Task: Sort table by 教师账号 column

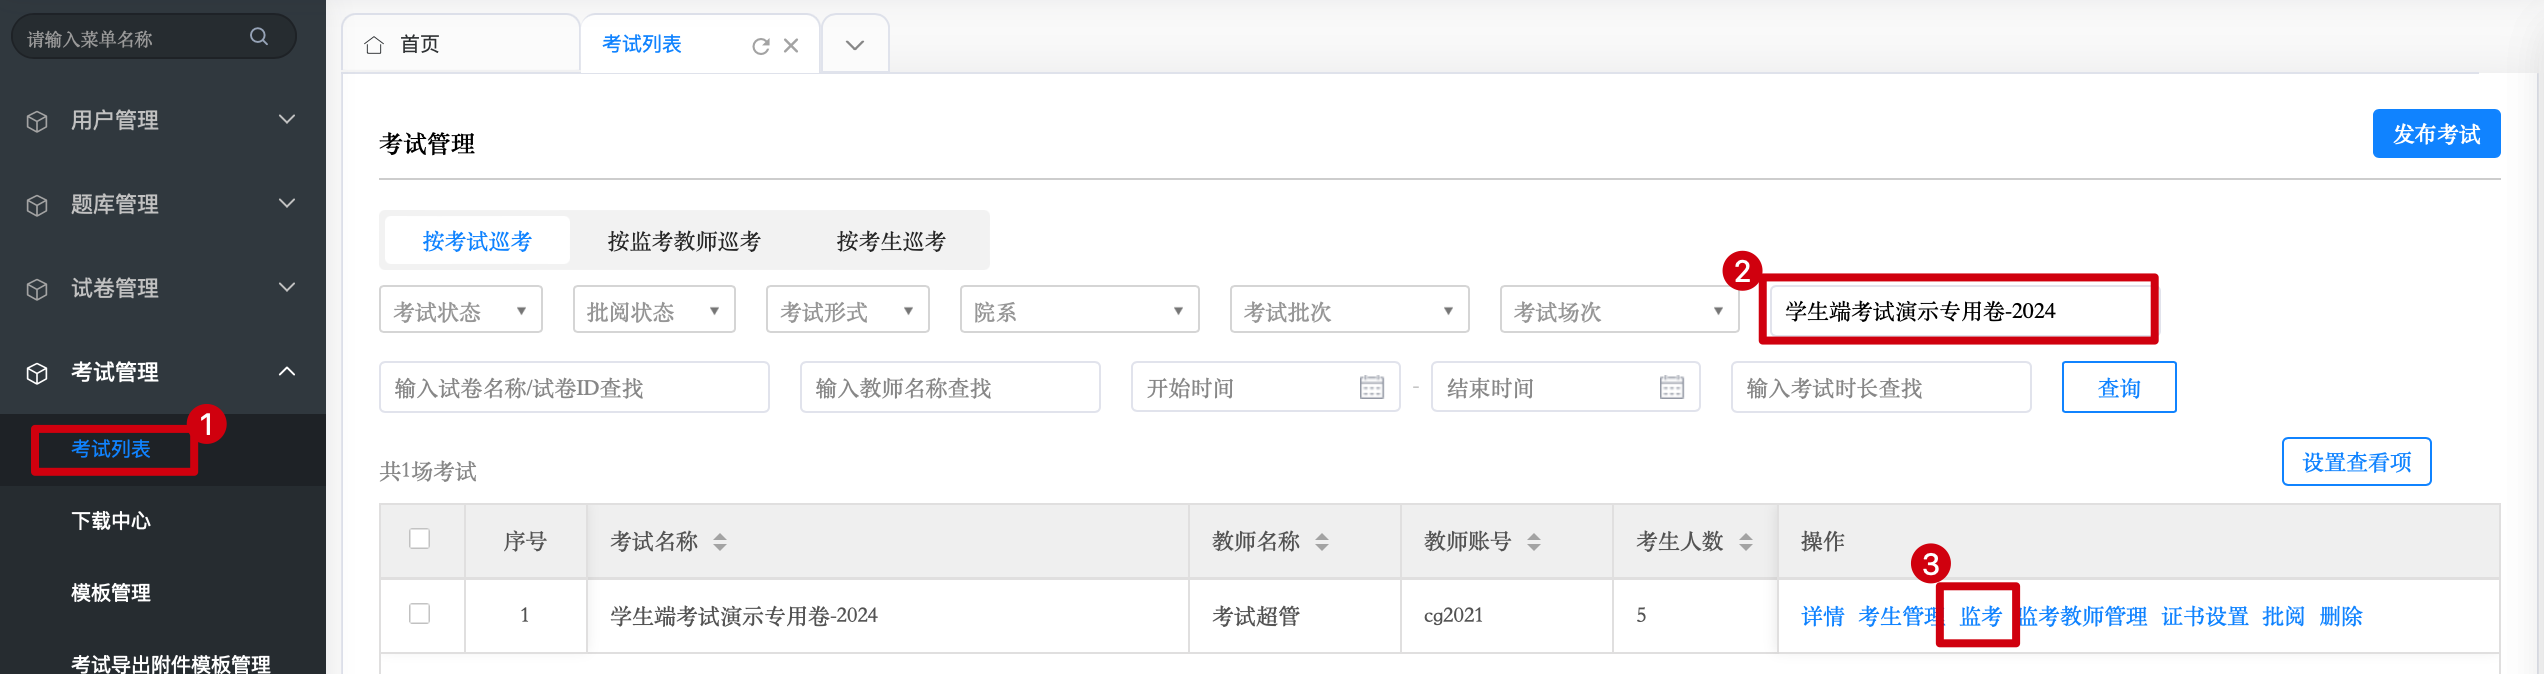Action: (1534, 542)
